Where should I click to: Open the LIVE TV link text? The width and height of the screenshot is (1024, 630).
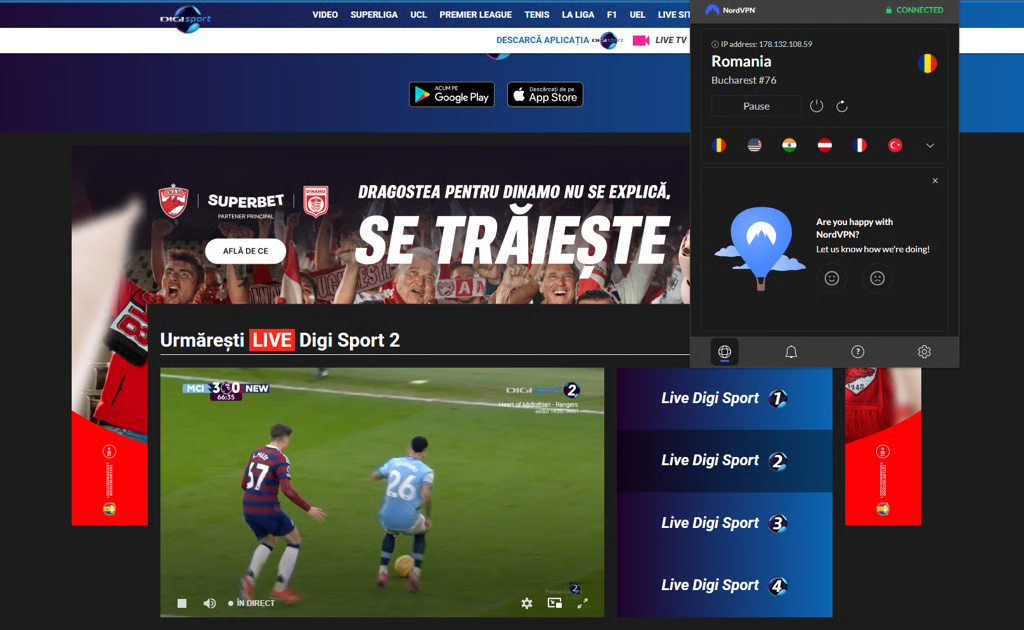(671, 40)
